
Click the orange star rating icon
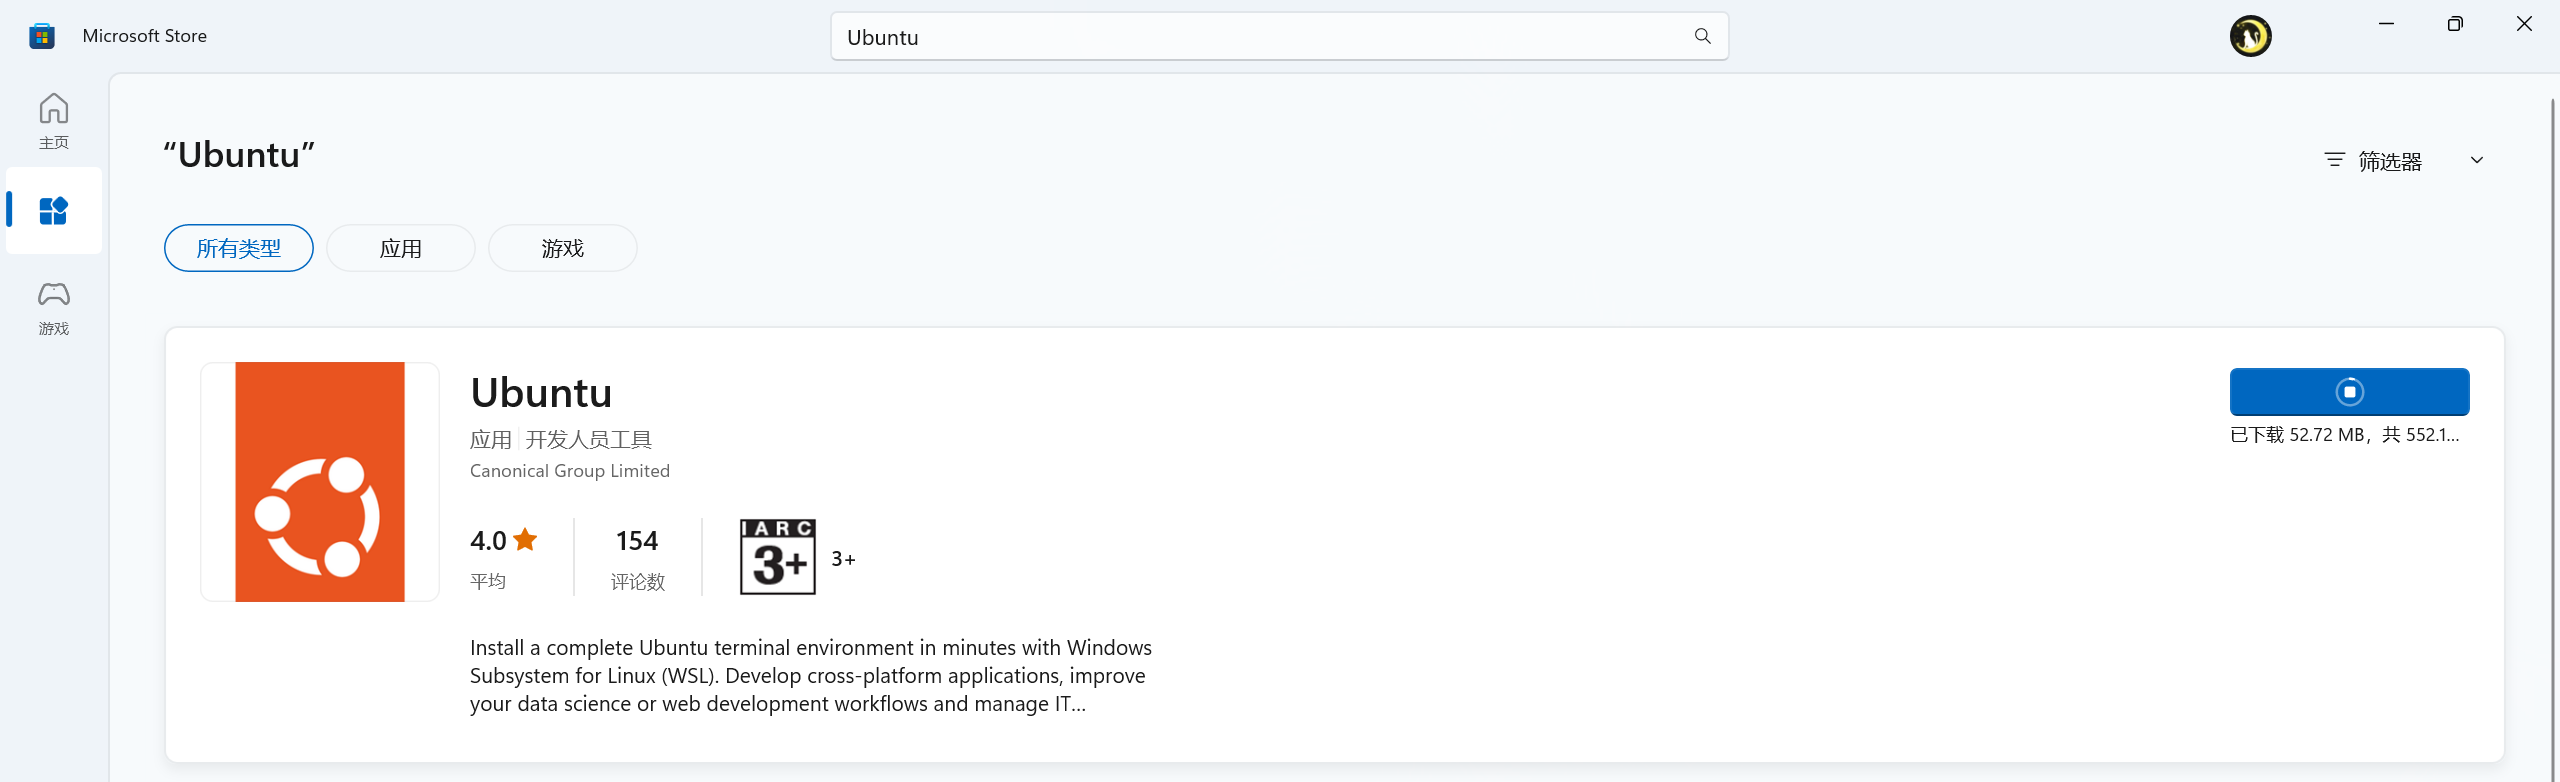525,540
